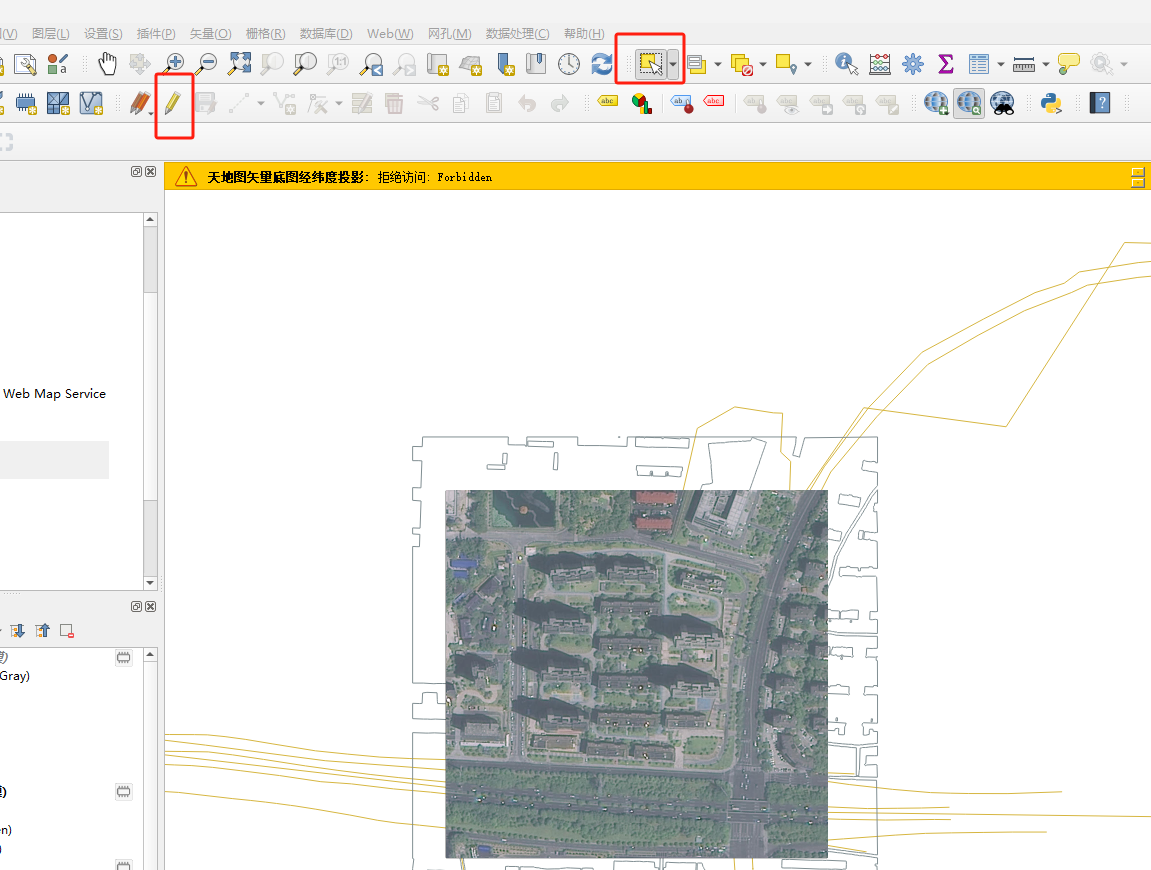
Task: Open the 矢量 (Vector) menu
Action: [210, 34]
